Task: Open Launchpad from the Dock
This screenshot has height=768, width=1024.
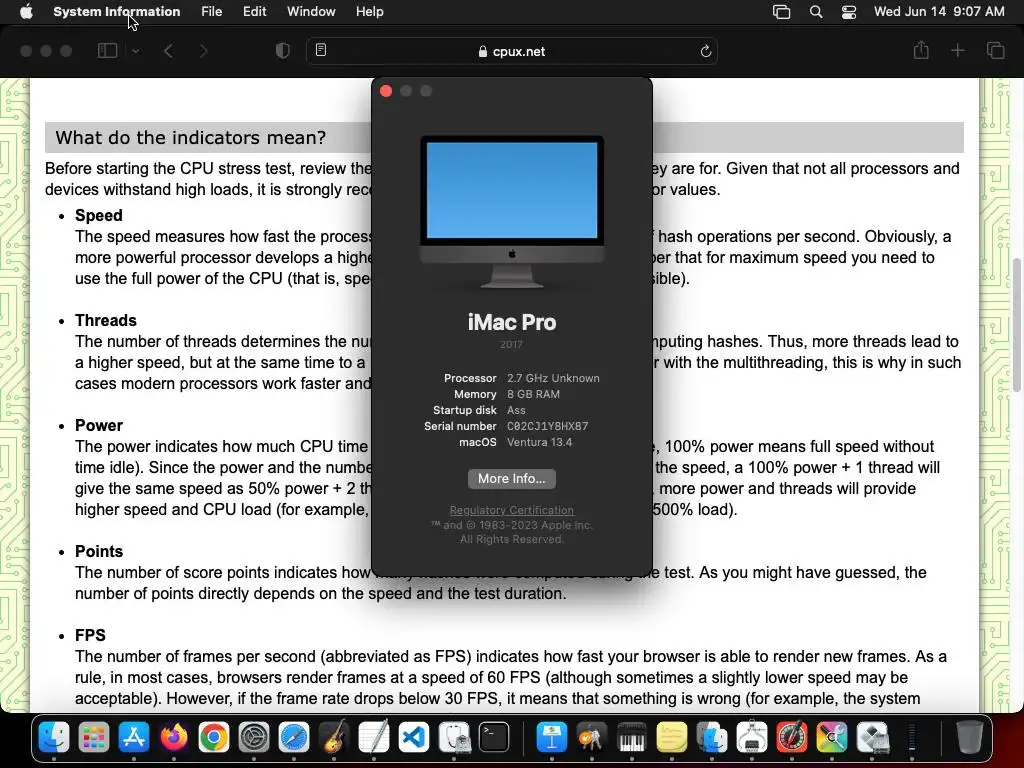Action: pyautogui.click(x=94, y=738)
